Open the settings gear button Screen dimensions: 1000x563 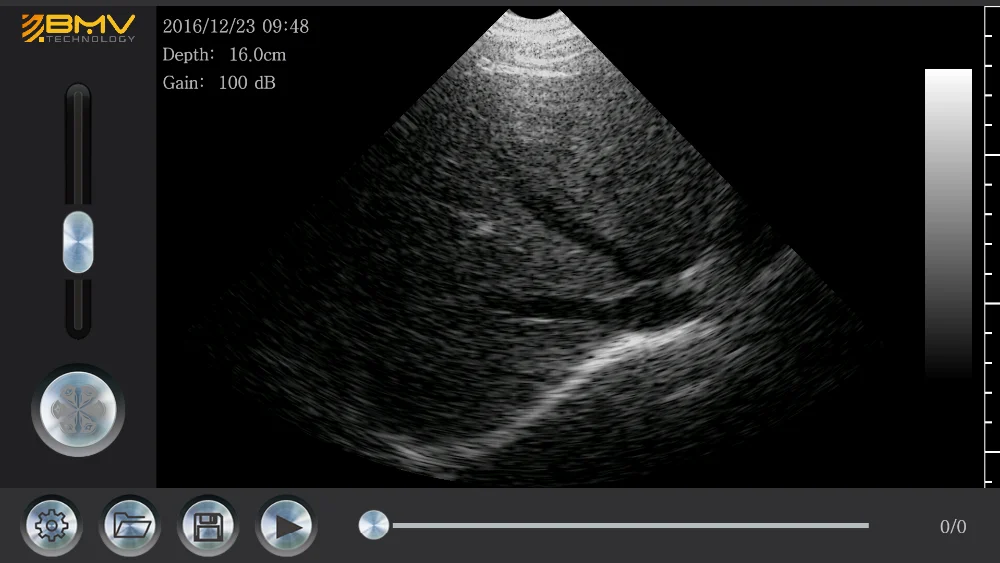52,526
